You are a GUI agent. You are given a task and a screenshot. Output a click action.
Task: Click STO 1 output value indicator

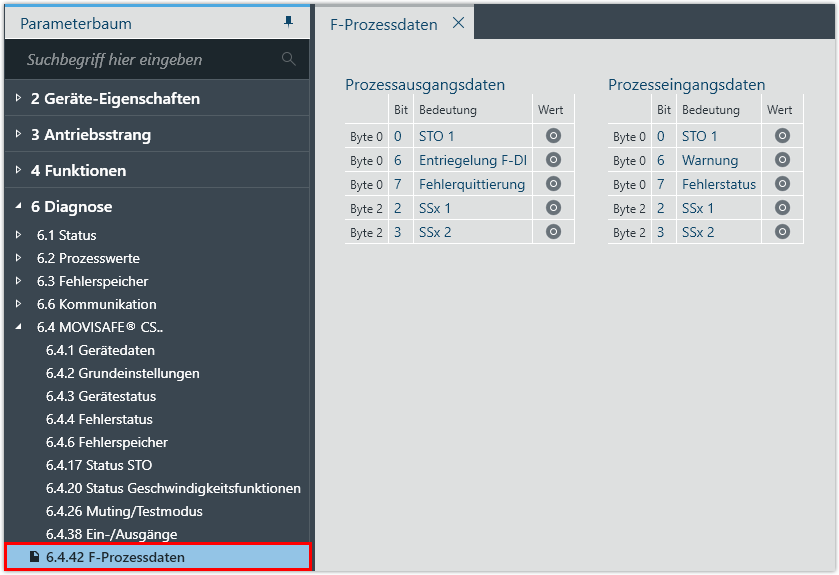(x=553, y=136)
